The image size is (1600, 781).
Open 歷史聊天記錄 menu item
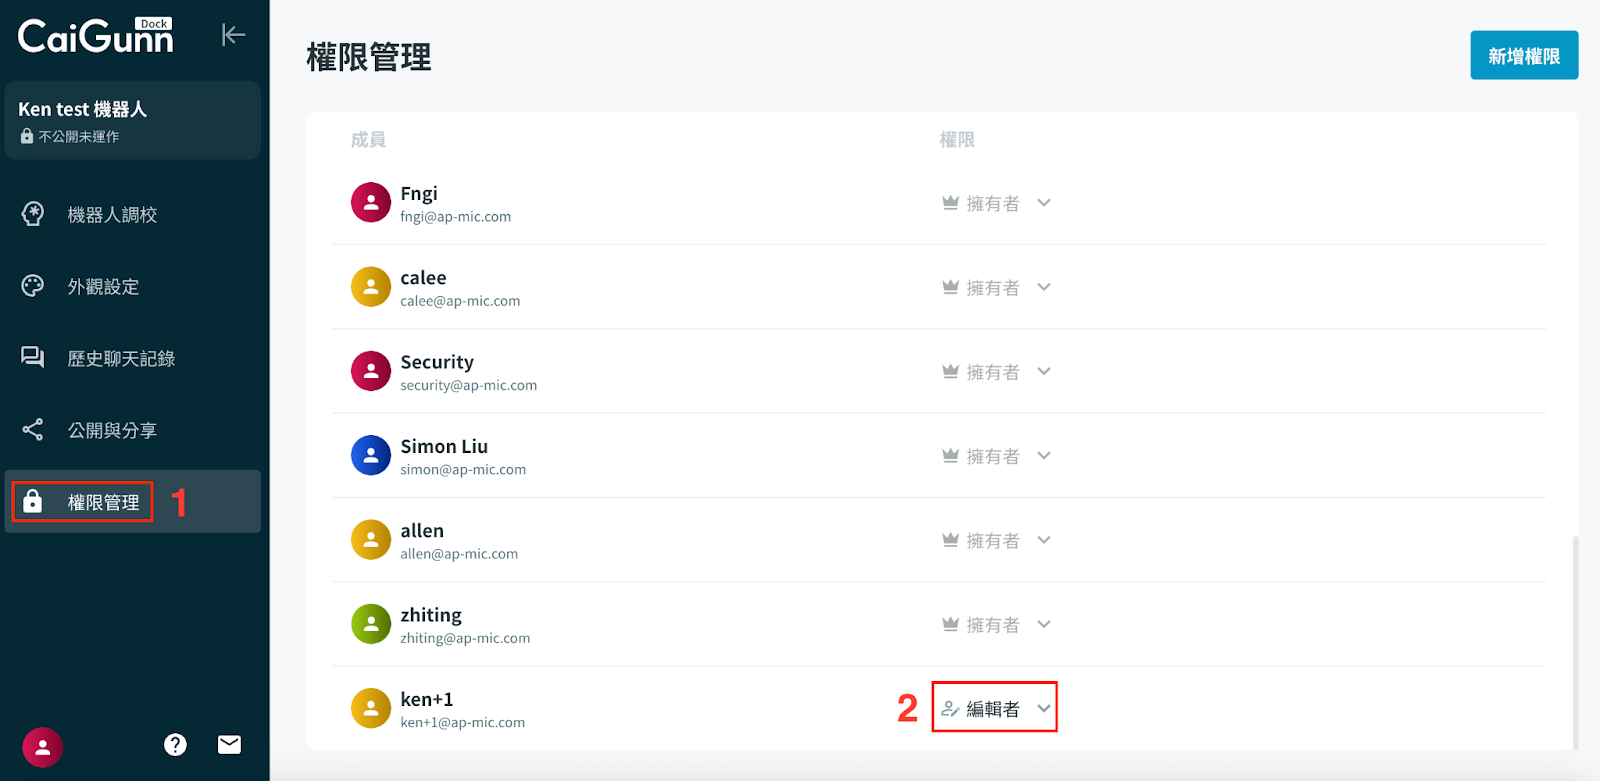click(121, 359)
